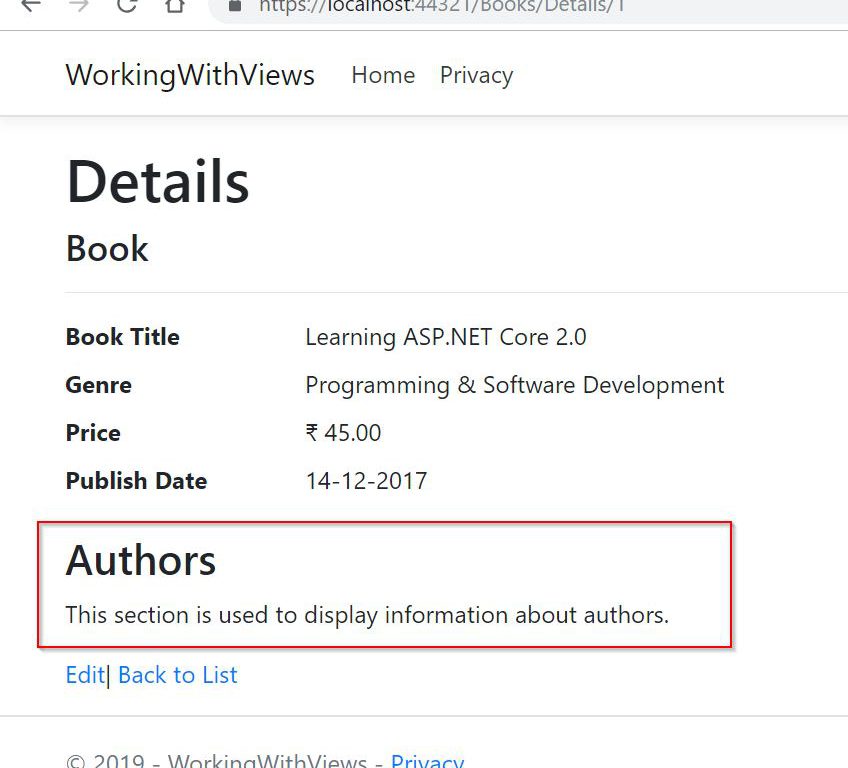Reload the page with the refresh icon
The width and height of the screenshot is (848, 768).
click(127, 5)
